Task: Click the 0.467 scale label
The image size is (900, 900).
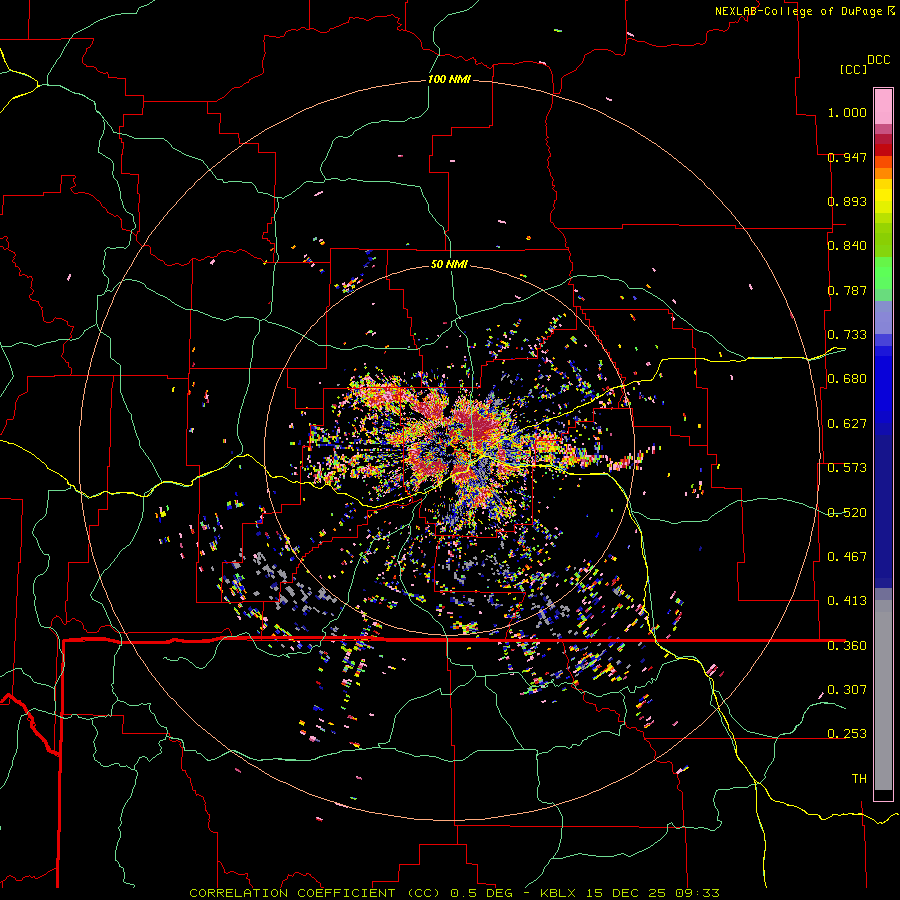Action: point(847,557)
